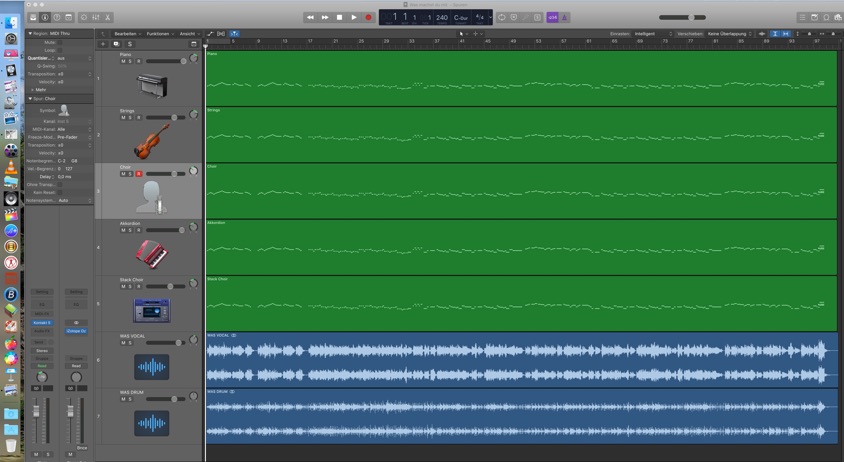
Task: Toggle the Flex show/hide button
Action: [221, 33]
